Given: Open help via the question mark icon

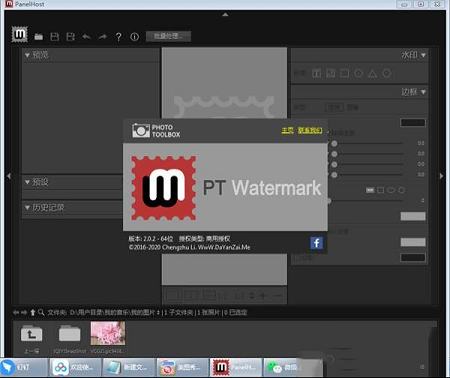Looking at the screenshot, I should [118, 37].
